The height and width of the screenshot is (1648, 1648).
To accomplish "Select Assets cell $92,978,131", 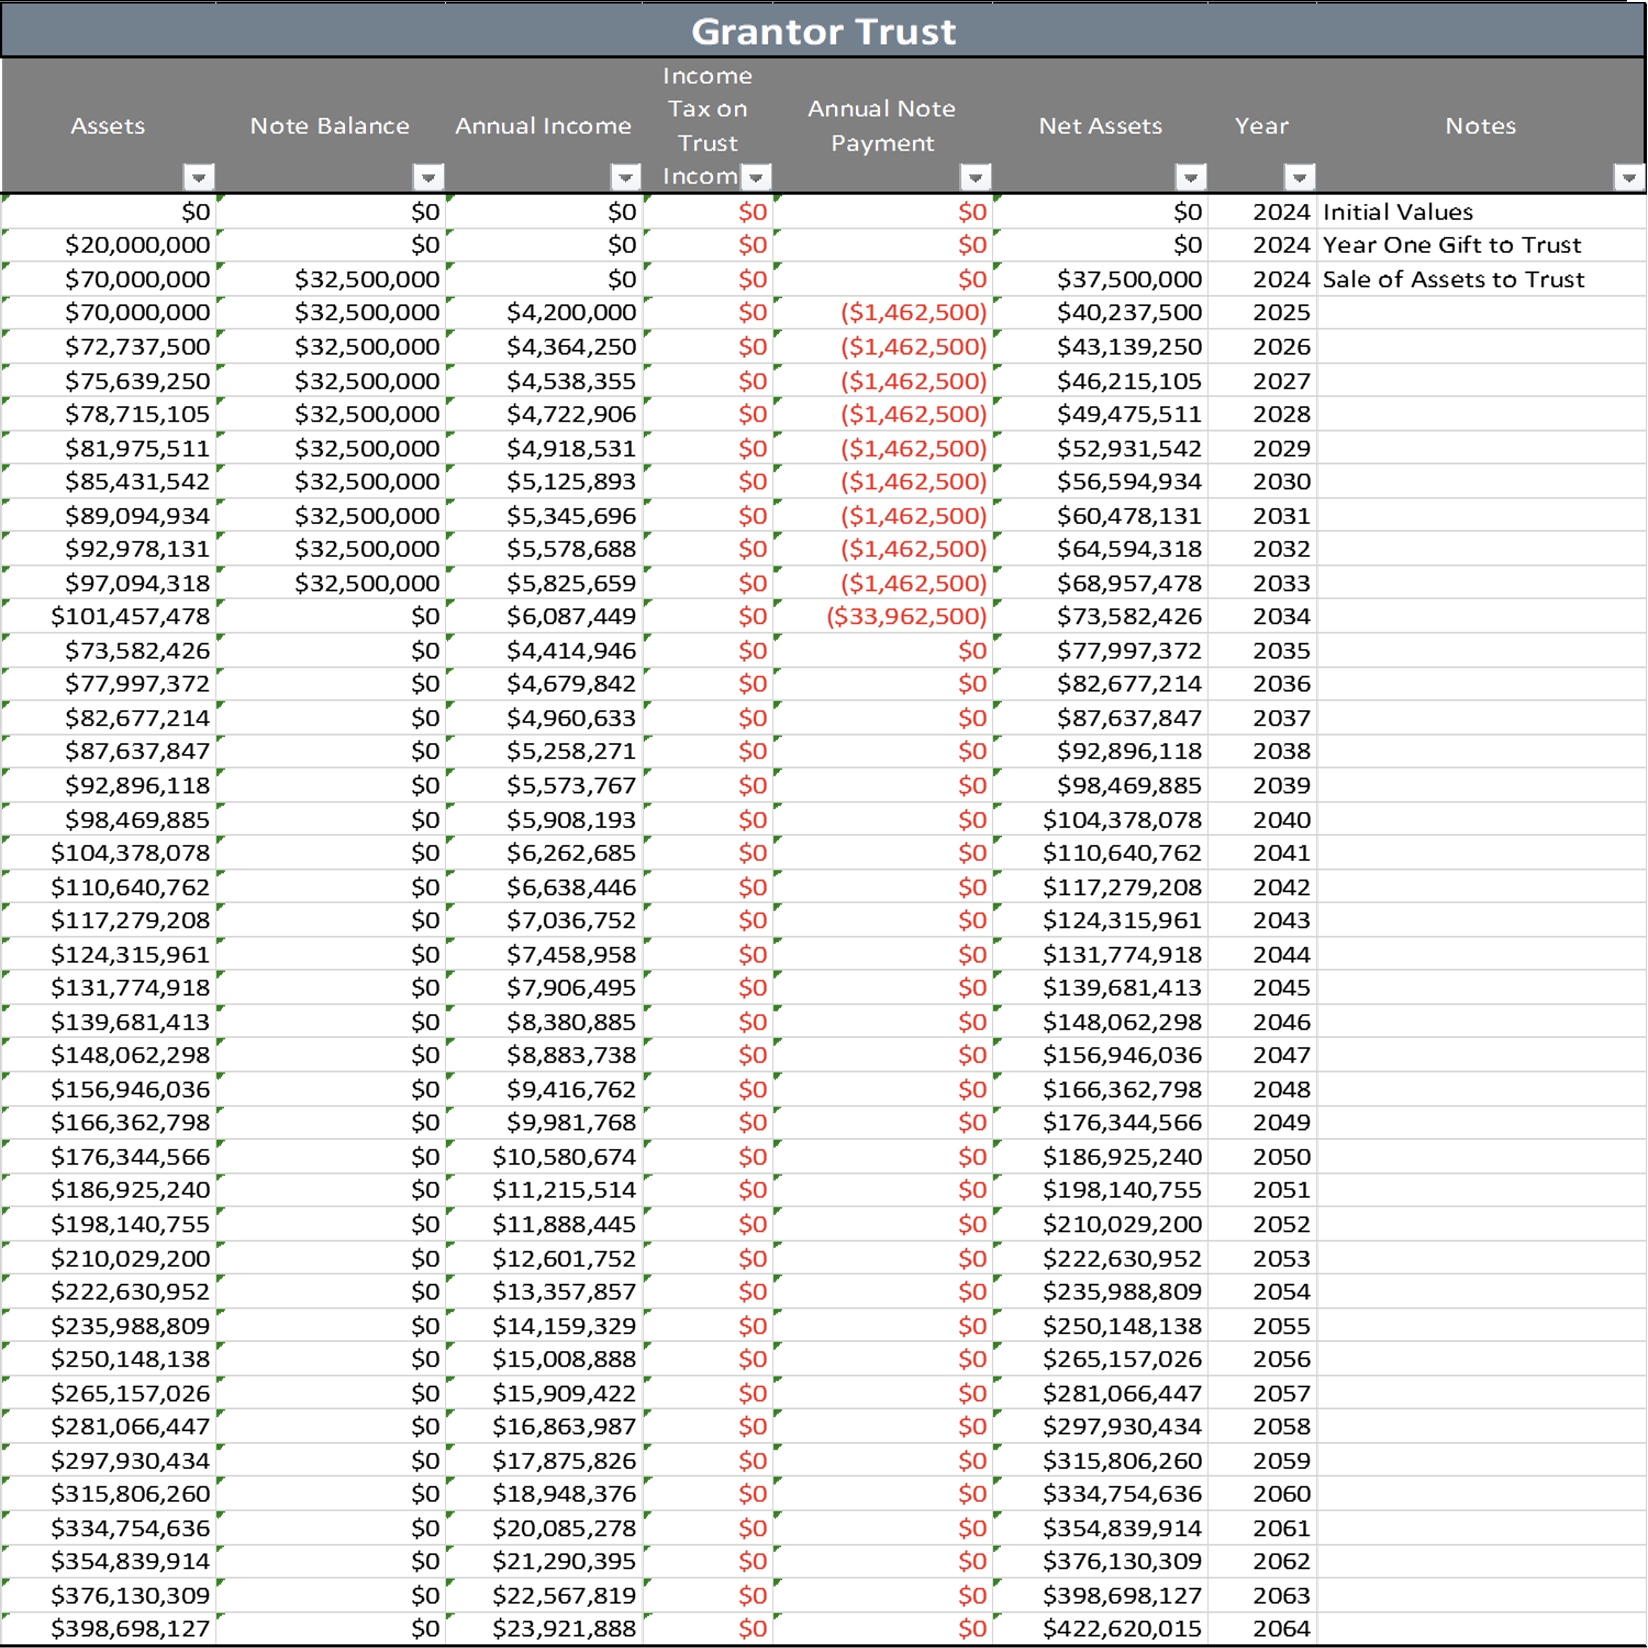I will (109, 549).
